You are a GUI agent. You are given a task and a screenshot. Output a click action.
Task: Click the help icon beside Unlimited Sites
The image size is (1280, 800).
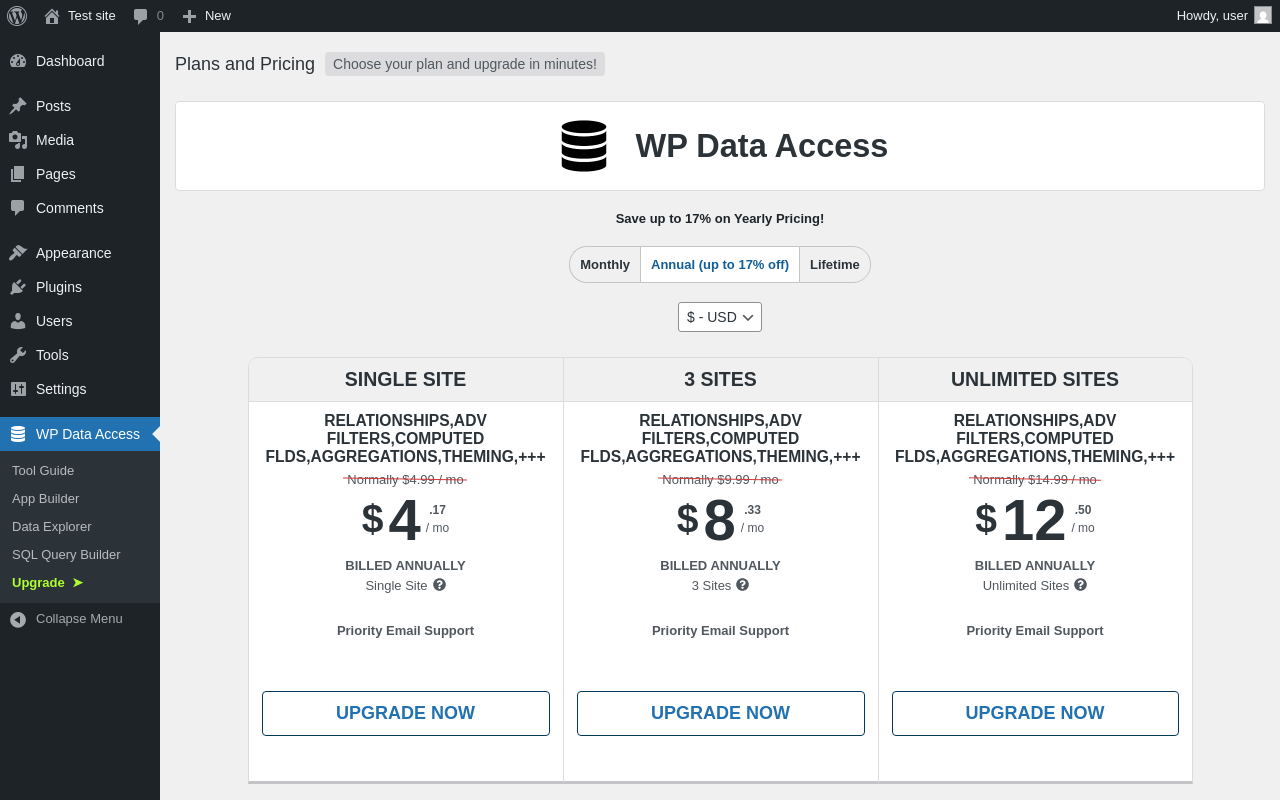(x=1081, y=585)
